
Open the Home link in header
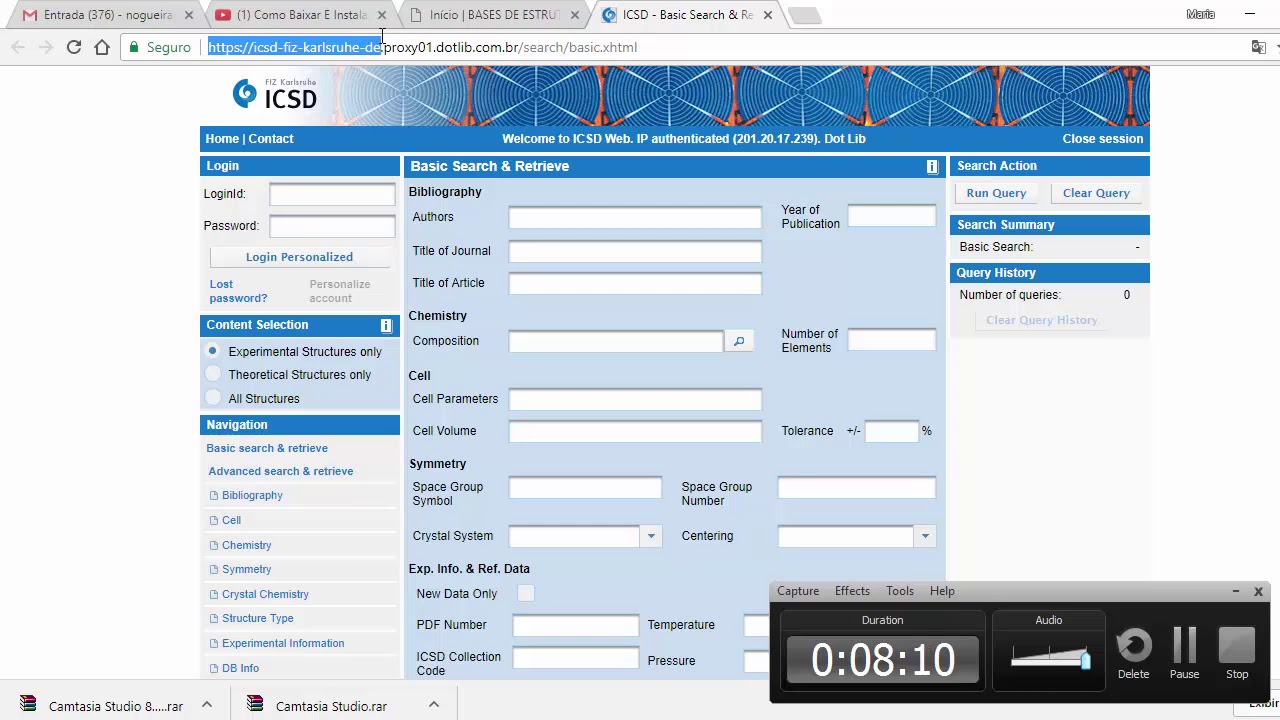tap(222, 139)
